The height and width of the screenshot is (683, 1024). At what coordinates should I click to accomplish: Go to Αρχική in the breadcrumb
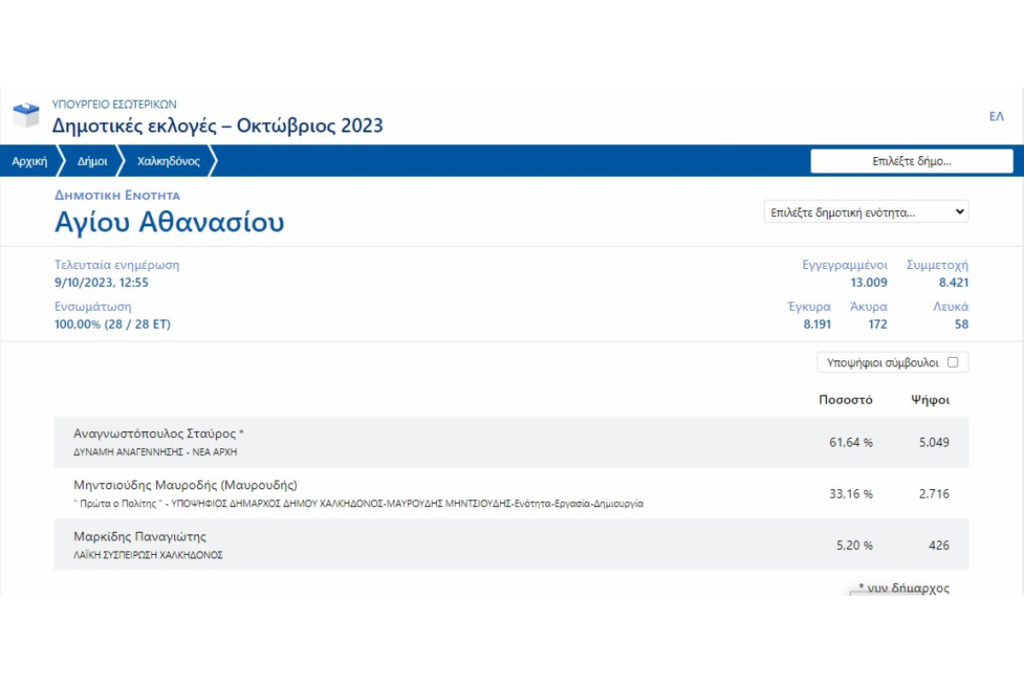pyautogui.click(x=29, y=161)
